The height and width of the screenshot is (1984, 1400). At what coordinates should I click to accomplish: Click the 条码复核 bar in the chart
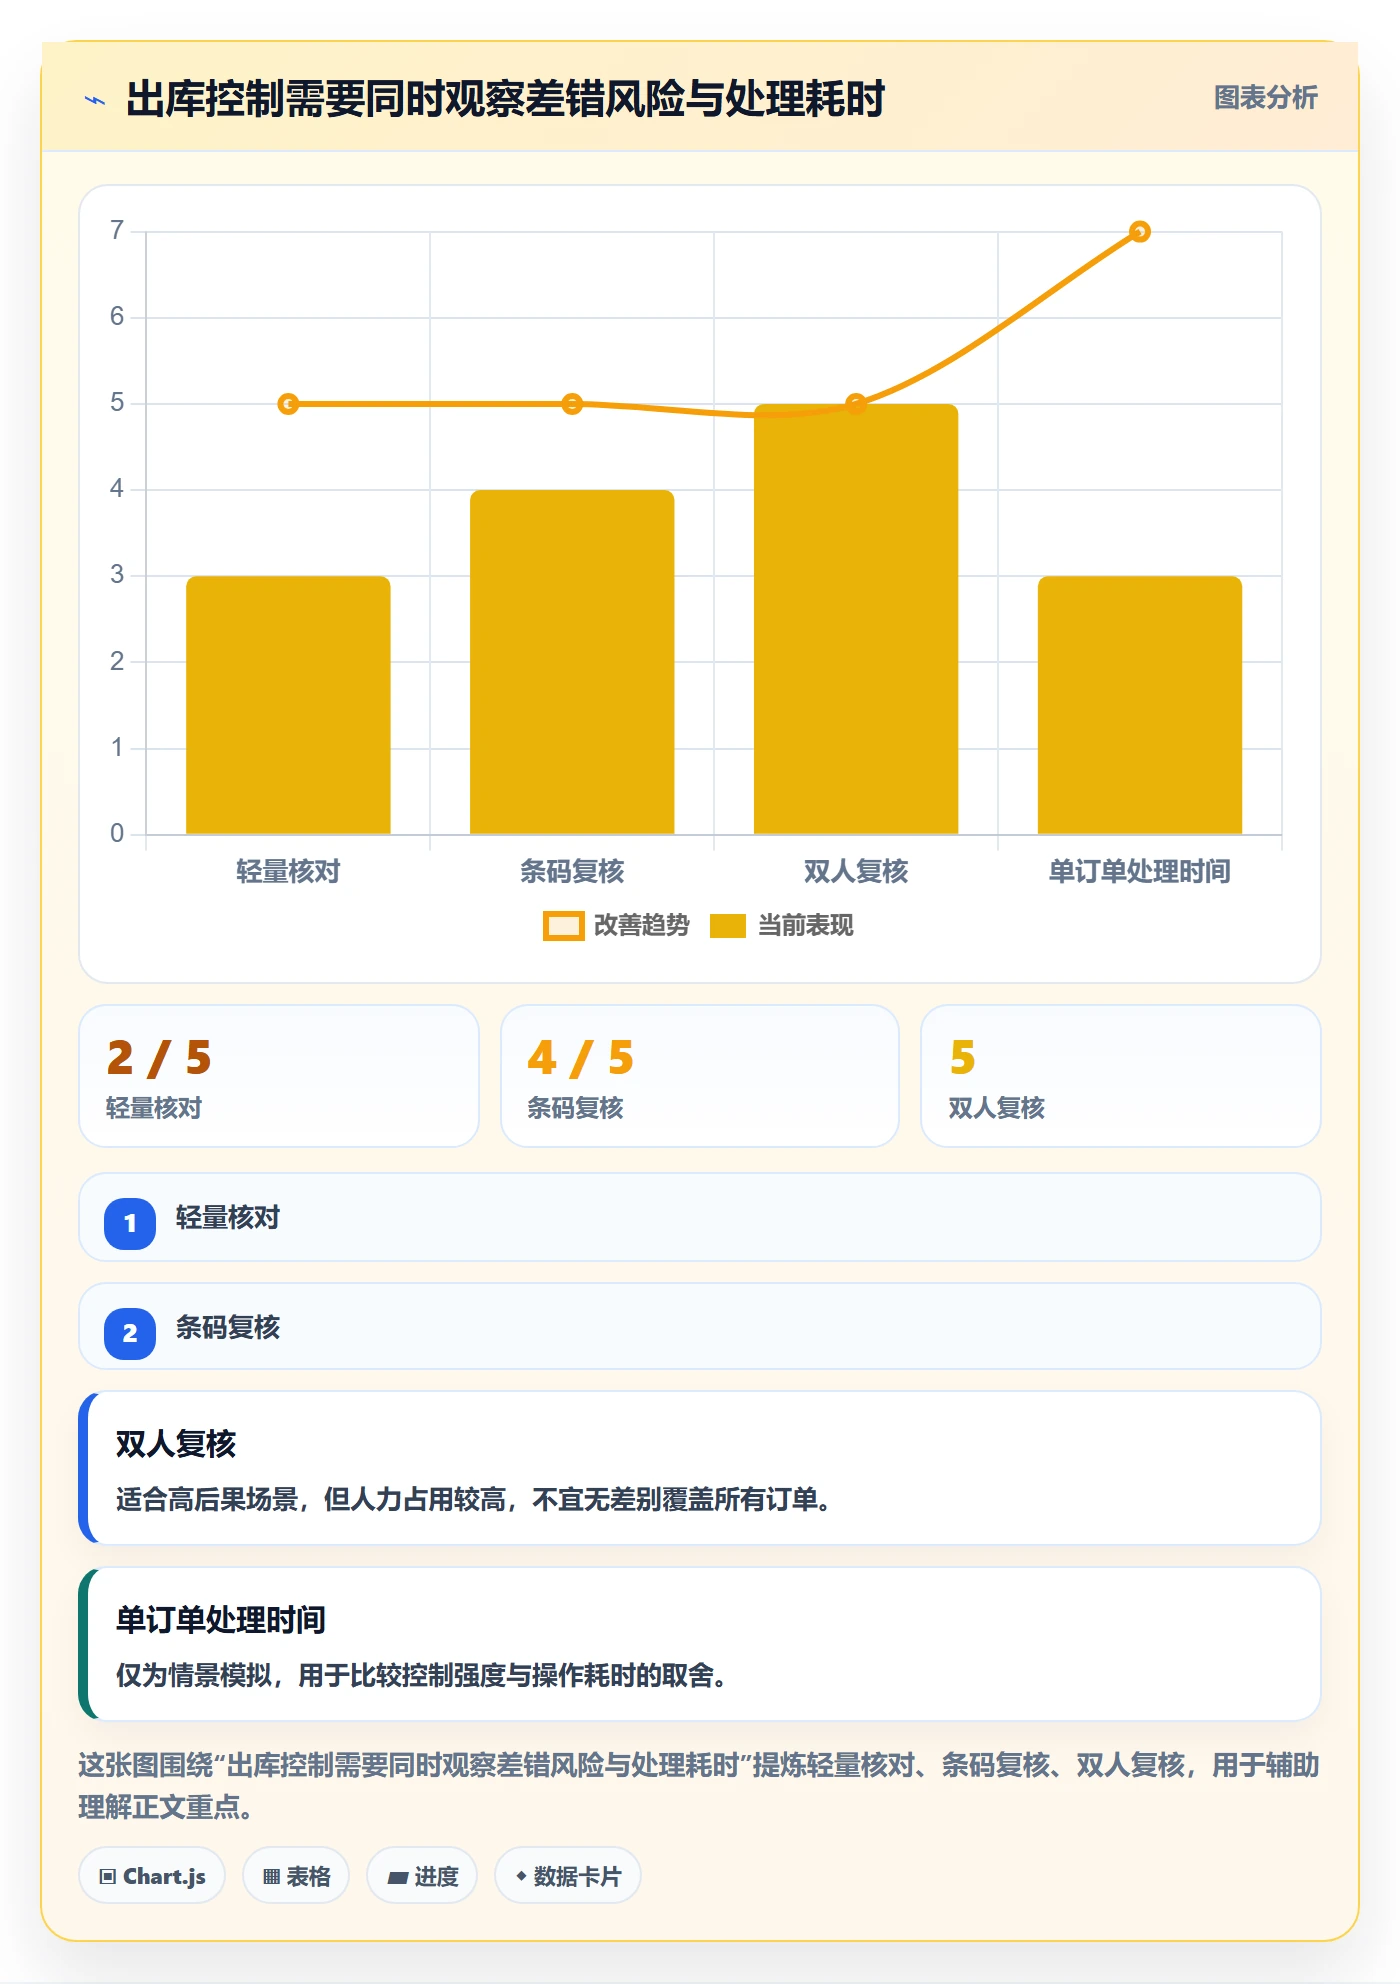pyautogui.click(x=572, y=662)
